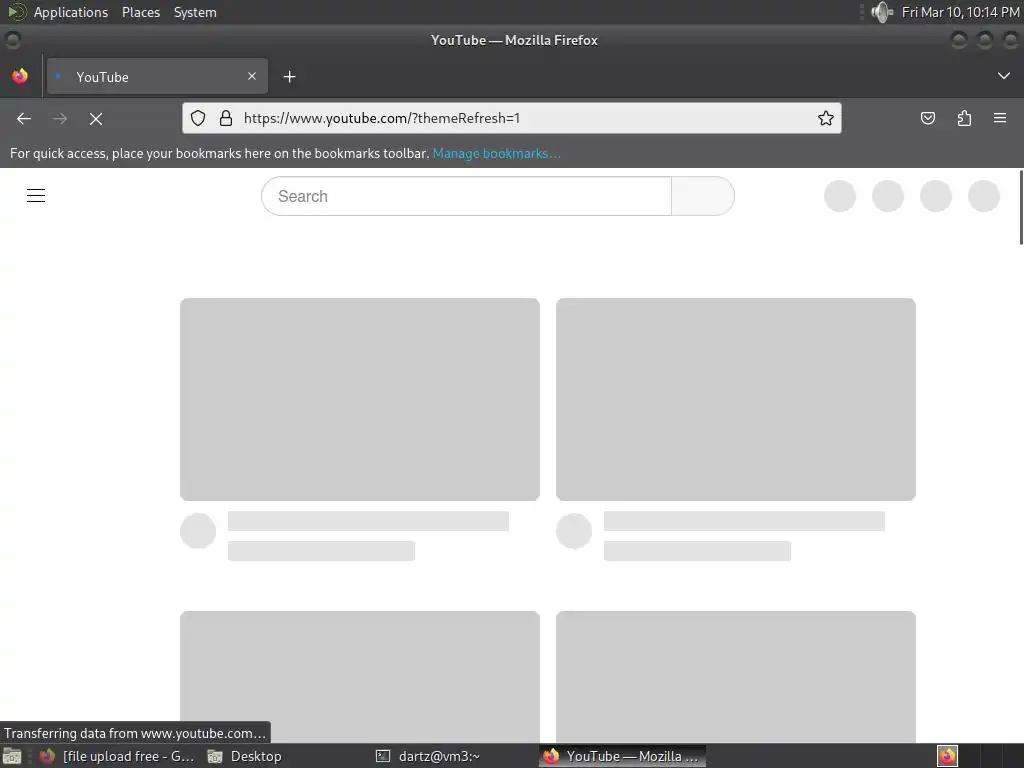This screenshot has width=1024, height=768.
Task: Open the Places menu
Action: pyautogui.click(x=140, y=12)
